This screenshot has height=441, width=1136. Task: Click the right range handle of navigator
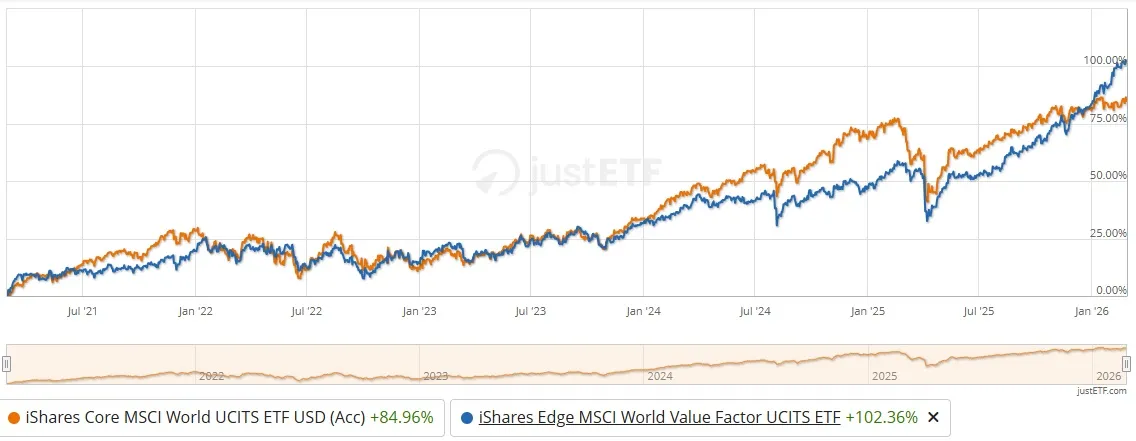pos(1126,364)
